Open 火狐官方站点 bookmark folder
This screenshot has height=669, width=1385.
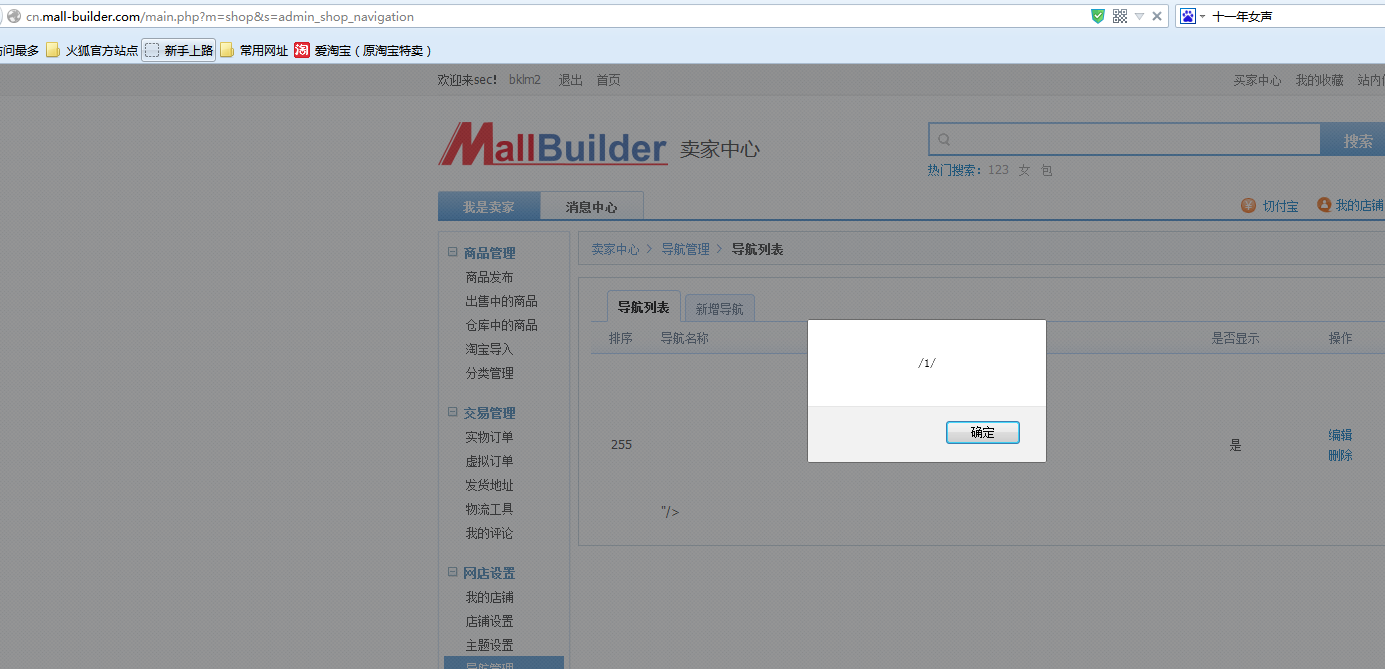[92, 50]
